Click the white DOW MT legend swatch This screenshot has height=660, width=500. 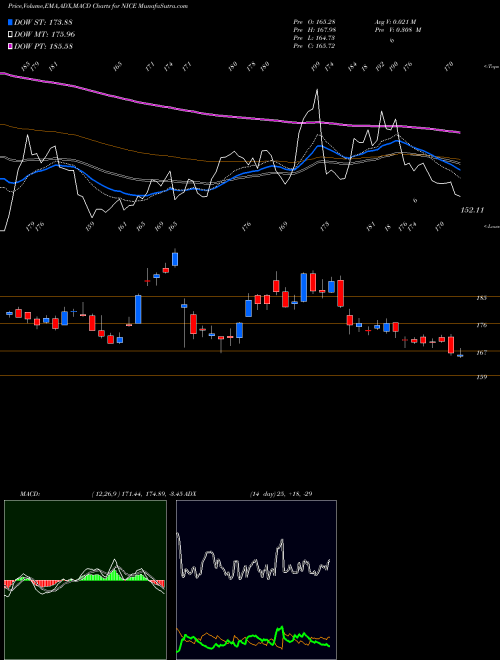pyautogui.click(x=10, y=35)
